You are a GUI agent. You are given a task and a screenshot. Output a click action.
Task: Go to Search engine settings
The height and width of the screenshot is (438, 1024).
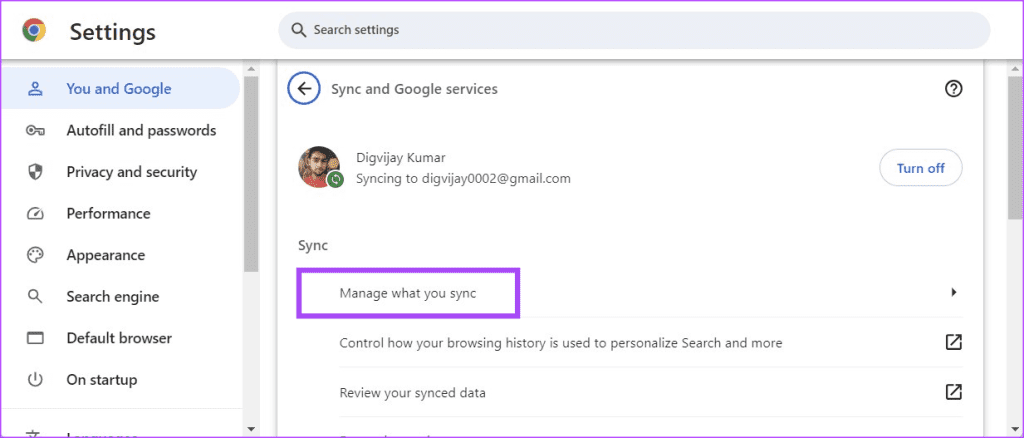[112, 297]
